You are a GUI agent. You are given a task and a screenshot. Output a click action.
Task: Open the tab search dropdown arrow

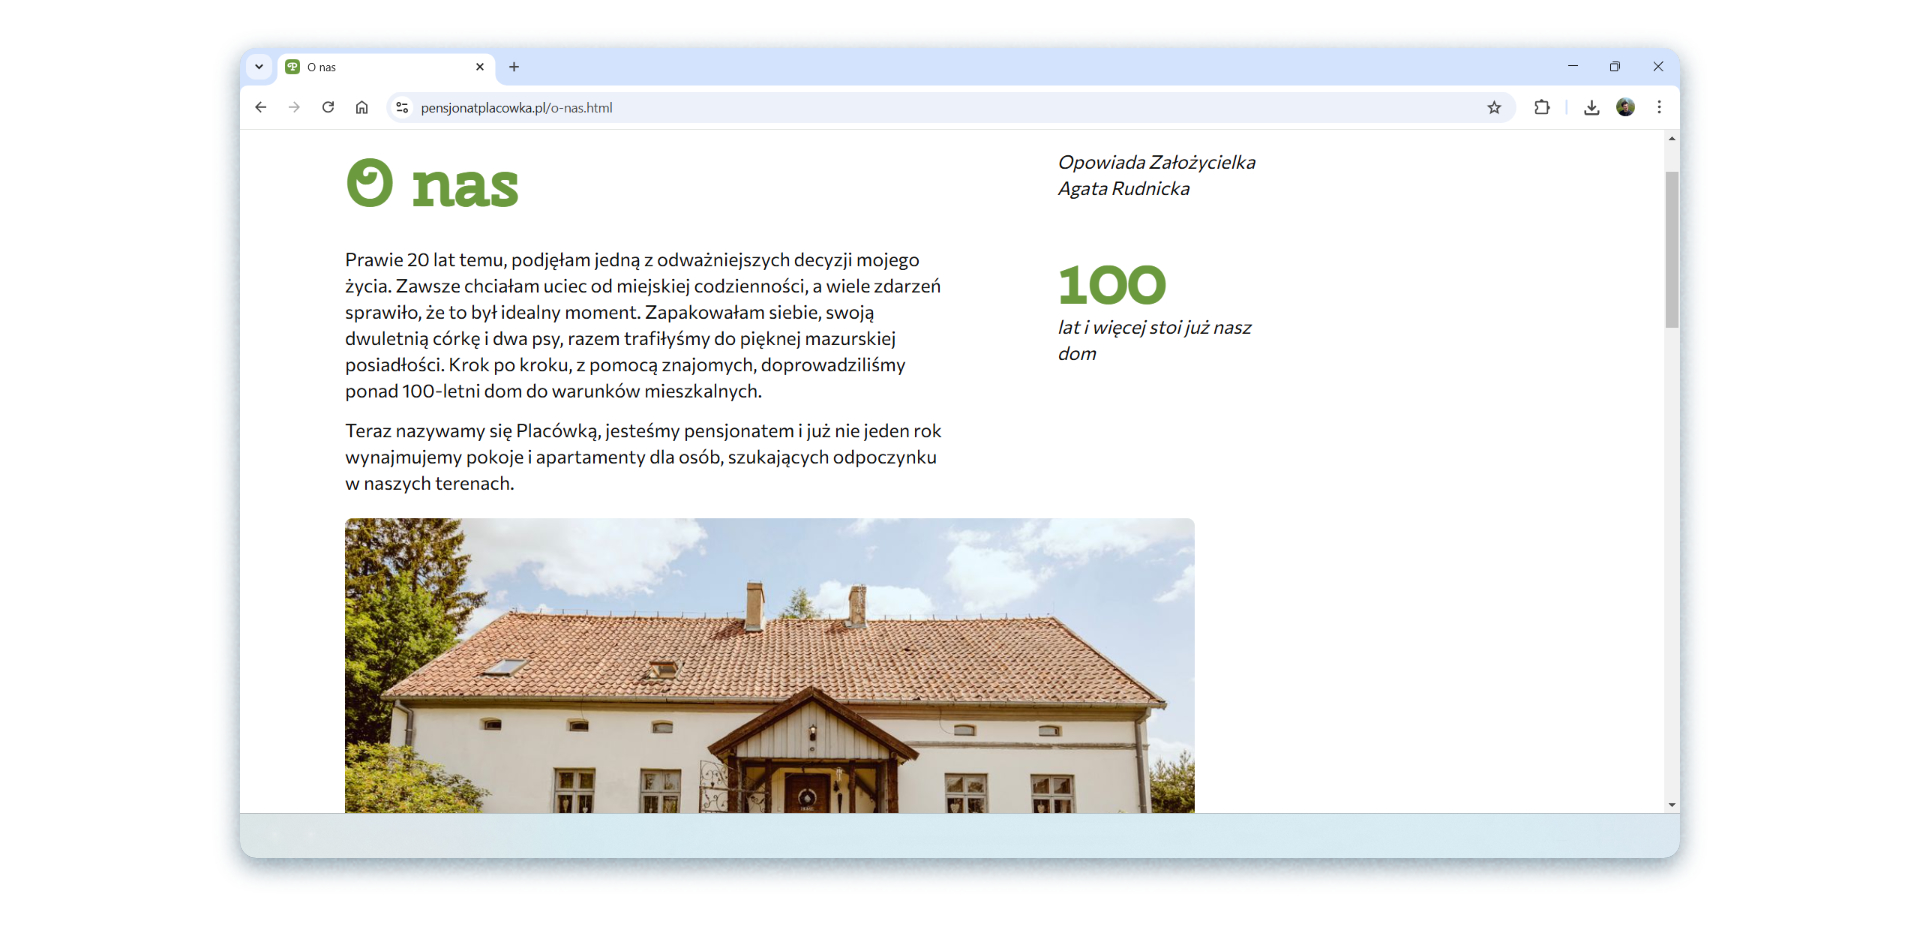coord(259,67)
